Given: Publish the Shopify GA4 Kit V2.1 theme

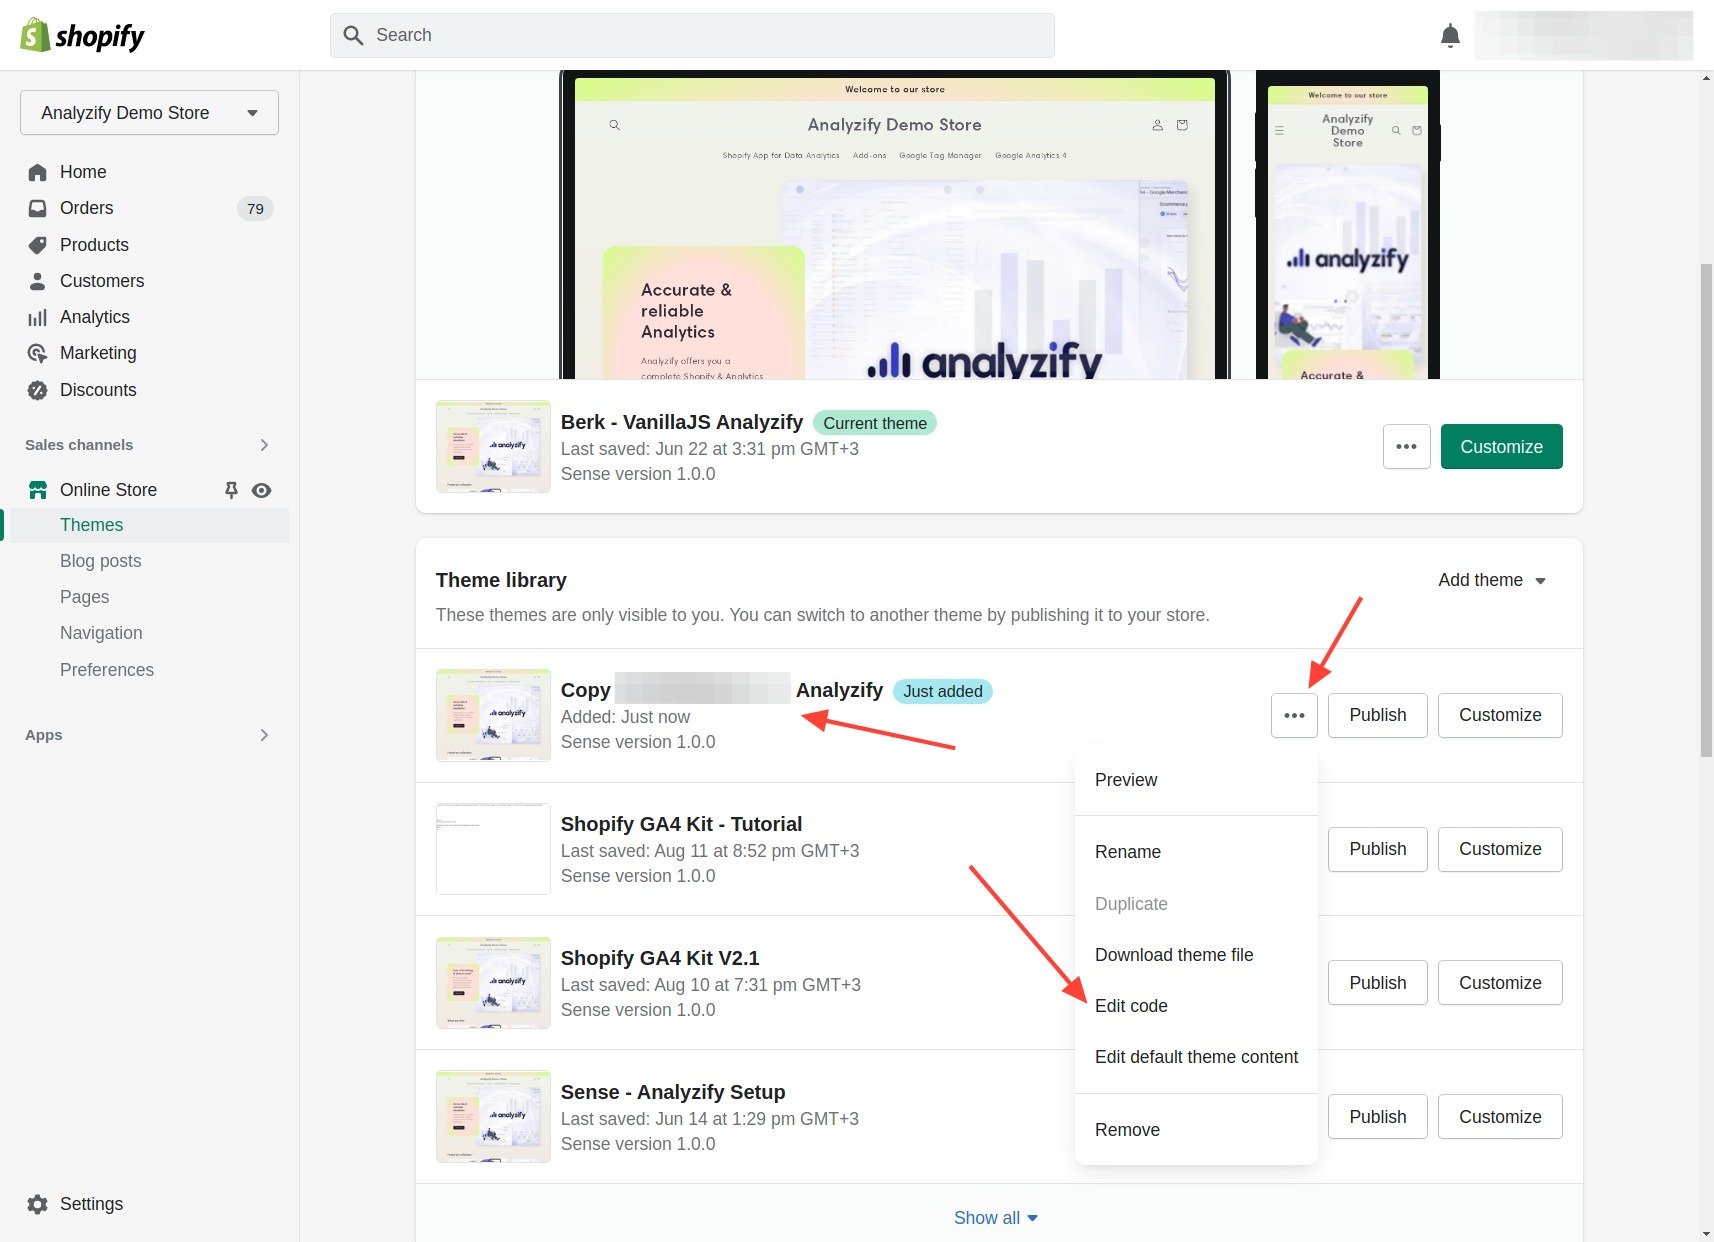Looking at the screenshot, I should pos(1377,982).
